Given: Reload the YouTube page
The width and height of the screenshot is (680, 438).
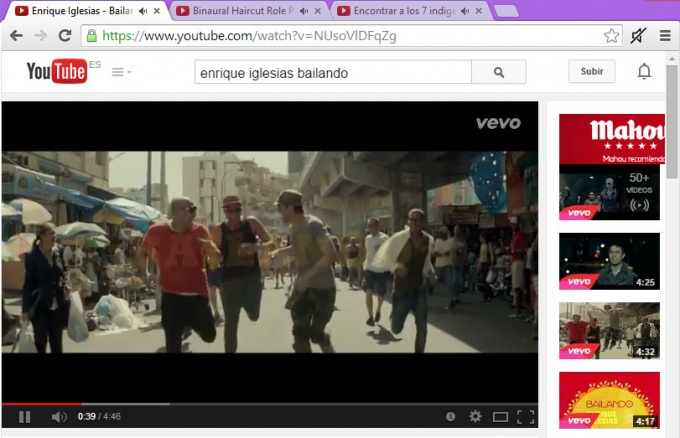Looking at the screenshot, I should tap(65, 36).
